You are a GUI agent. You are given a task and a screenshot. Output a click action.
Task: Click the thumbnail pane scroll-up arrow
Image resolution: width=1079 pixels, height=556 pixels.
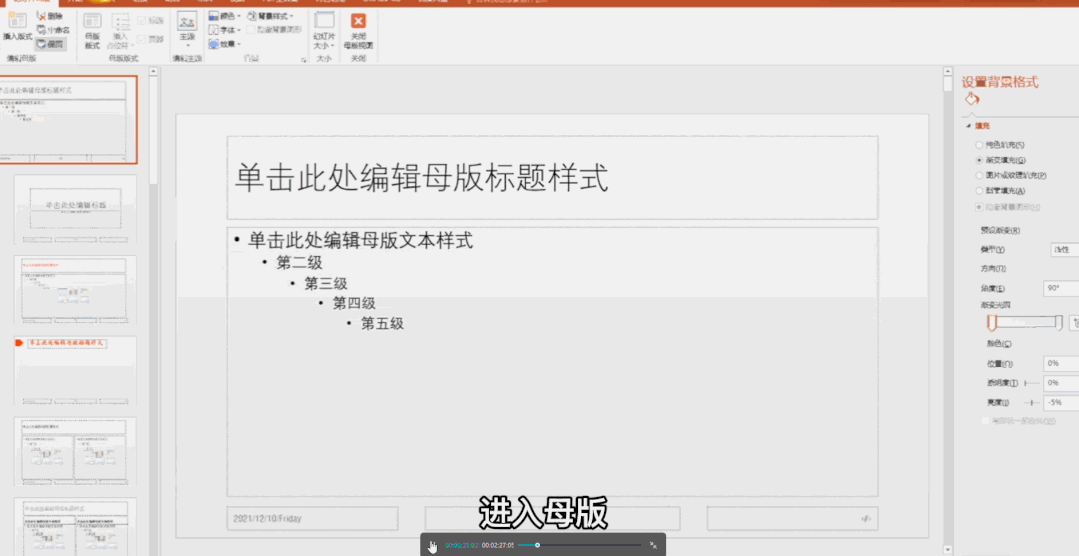pyautogui.click(x=153, y=72)
